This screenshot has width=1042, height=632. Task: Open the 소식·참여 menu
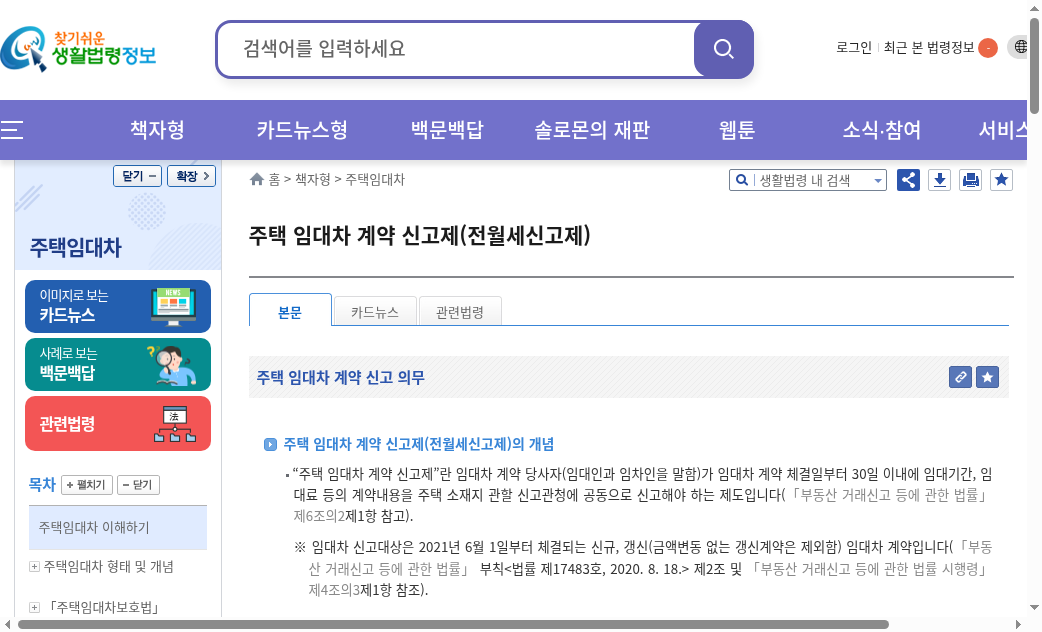point(882,130)
